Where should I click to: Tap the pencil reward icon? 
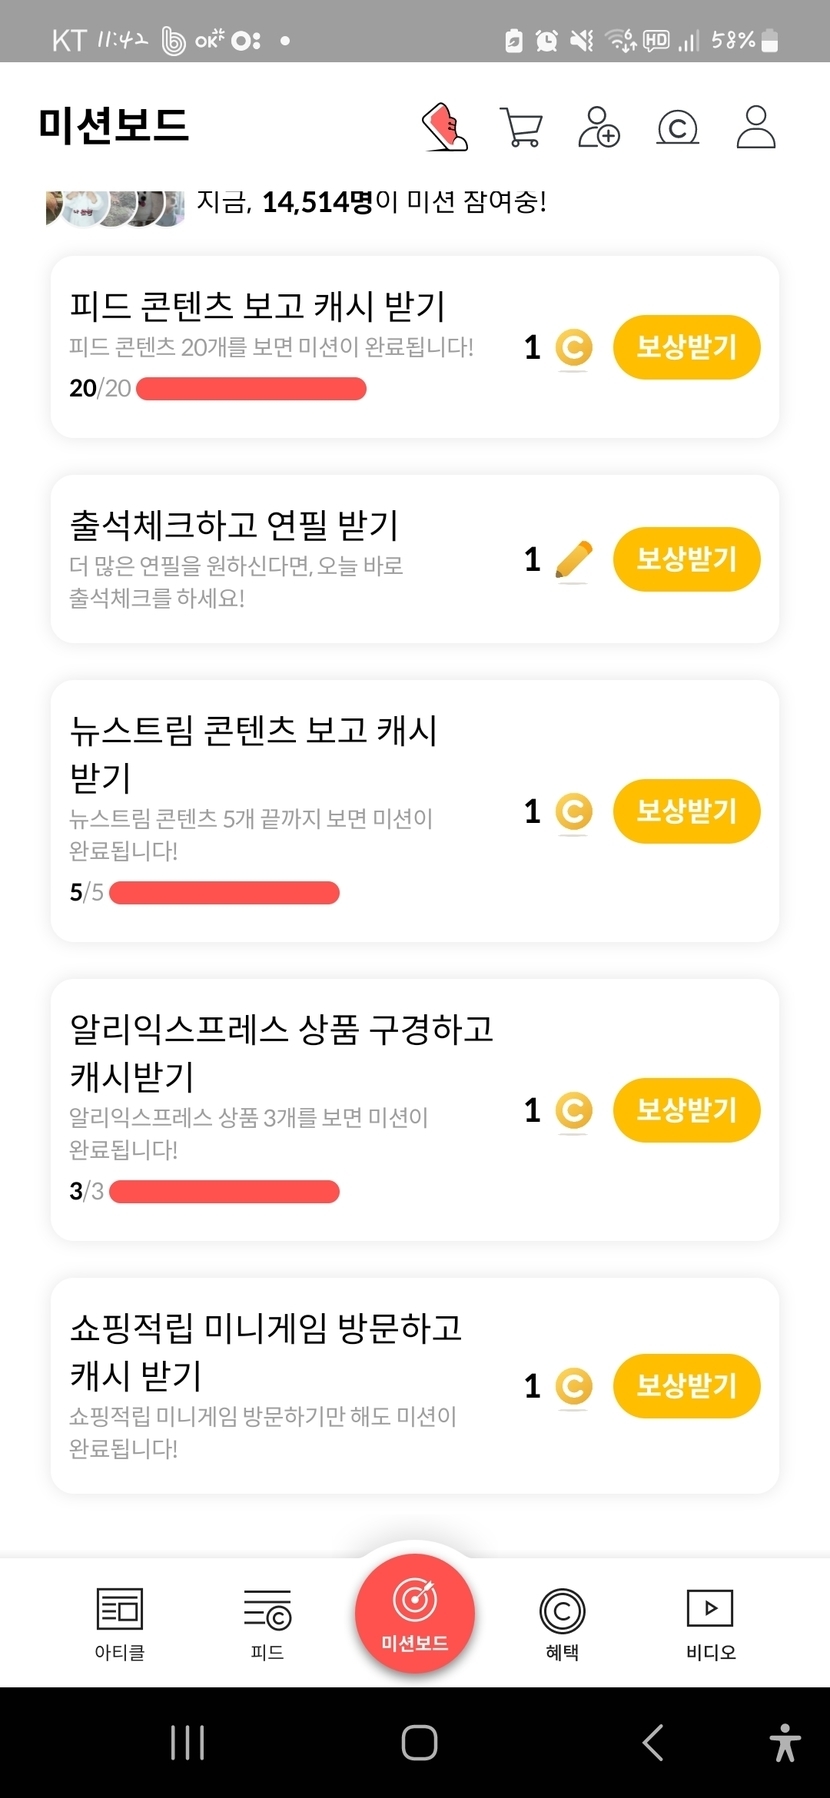point(573,559)
